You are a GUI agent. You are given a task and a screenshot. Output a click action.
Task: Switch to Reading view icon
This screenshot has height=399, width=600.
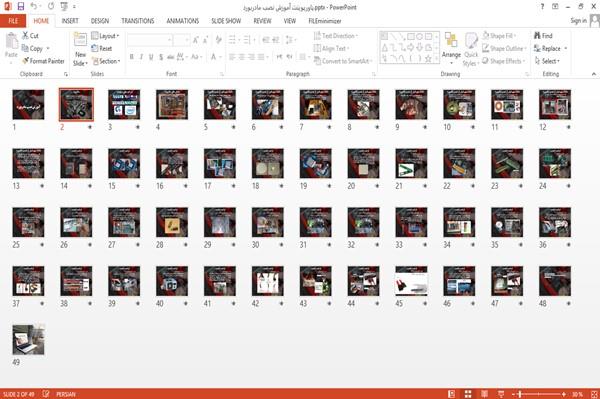(484, 394)
